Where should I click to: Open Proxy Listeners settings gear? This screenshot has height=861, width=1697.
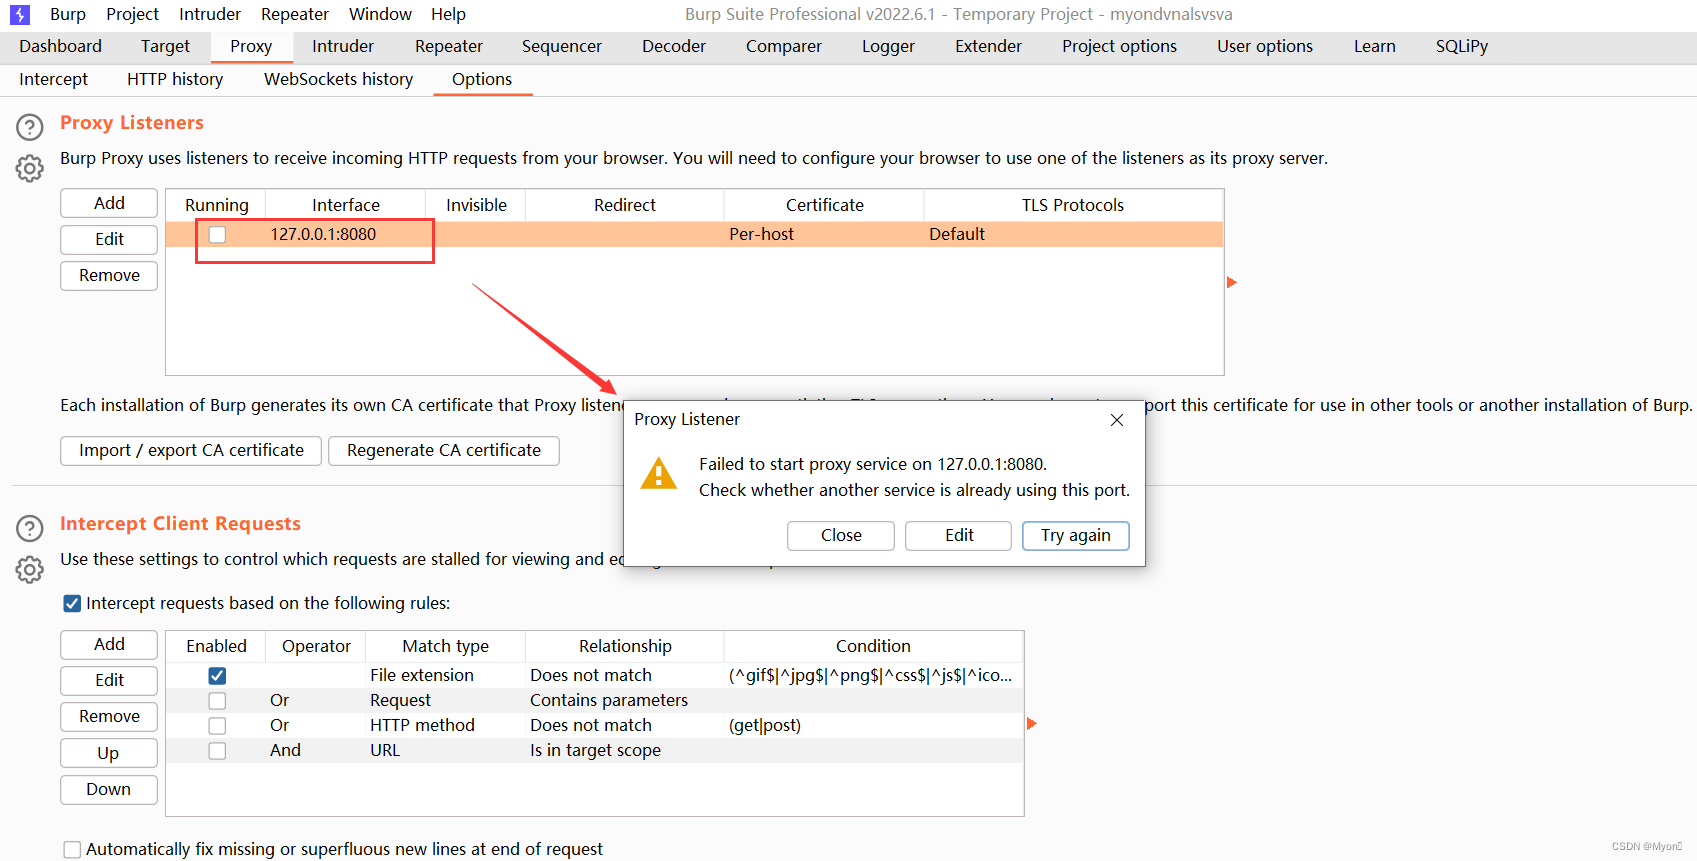pos(30,169)
